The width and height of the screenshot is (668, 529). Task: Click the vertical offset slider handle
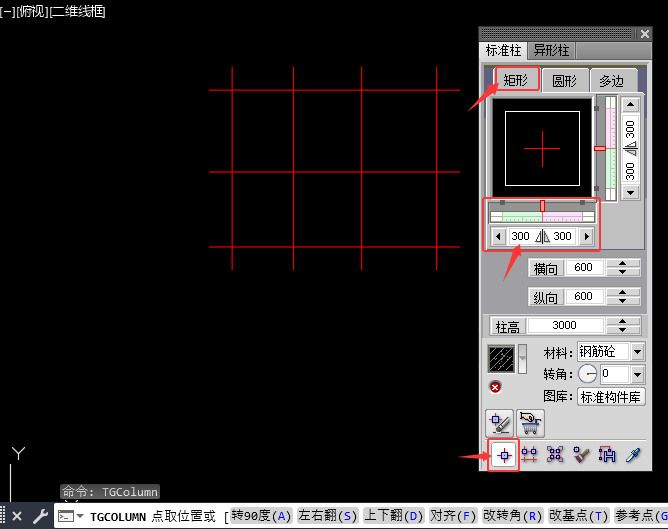pyautogui.click(x=600, y=148)
